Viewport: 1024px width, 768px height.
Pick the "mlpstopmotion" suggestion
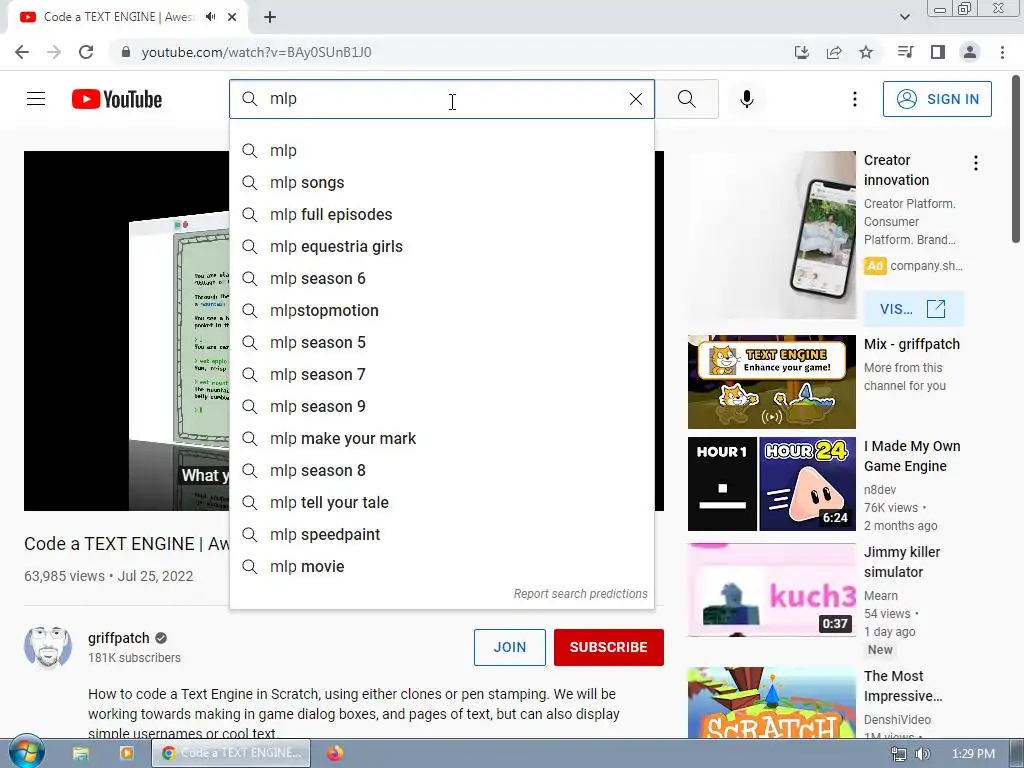tap(441, 311)
